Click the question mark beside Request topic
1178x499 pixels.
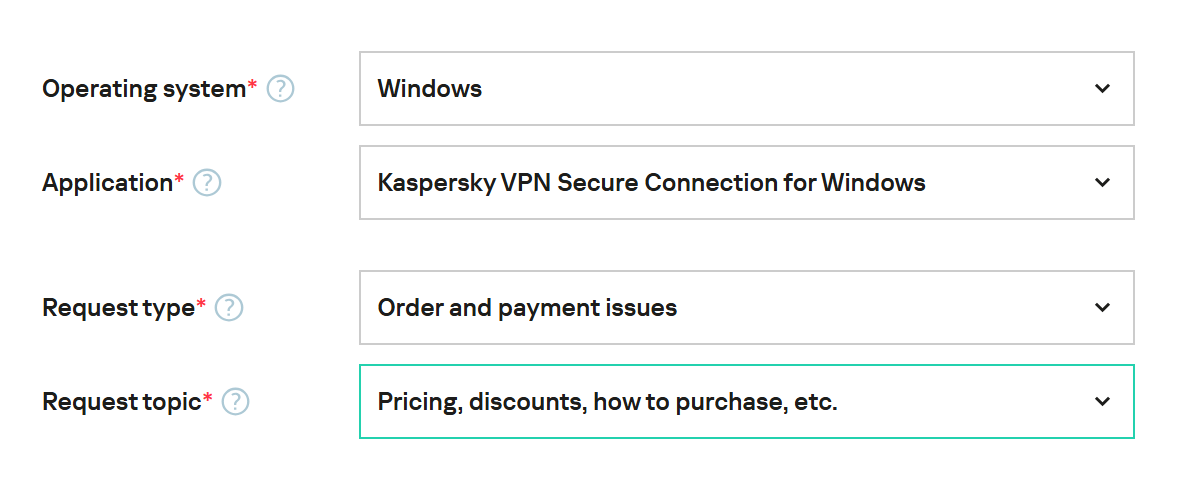point(235,402)
